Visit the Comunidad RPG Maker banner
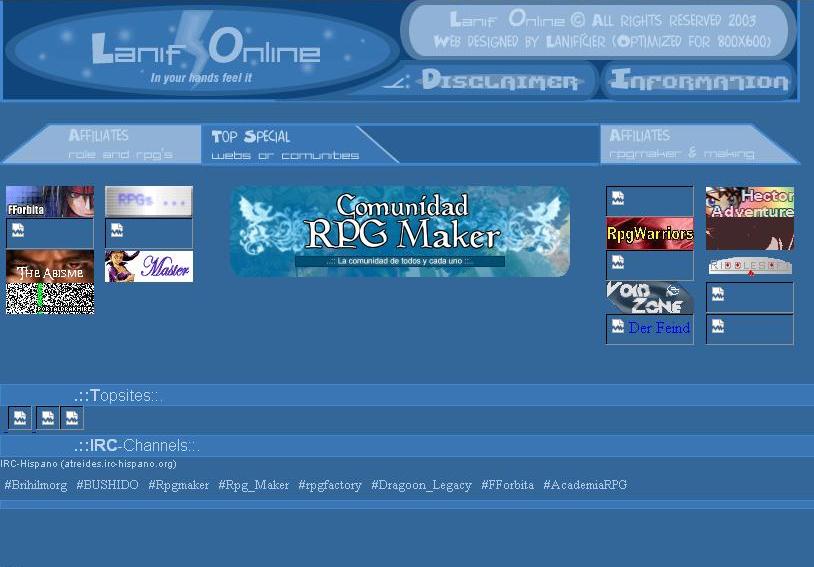The height and width of the screenshot is (567, 814). [400, 231]
